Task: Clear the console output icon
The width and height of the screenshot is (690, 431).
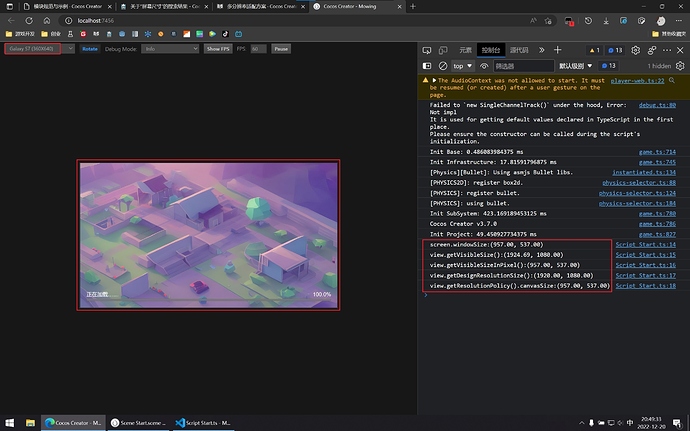Action: tap(442, 65)
